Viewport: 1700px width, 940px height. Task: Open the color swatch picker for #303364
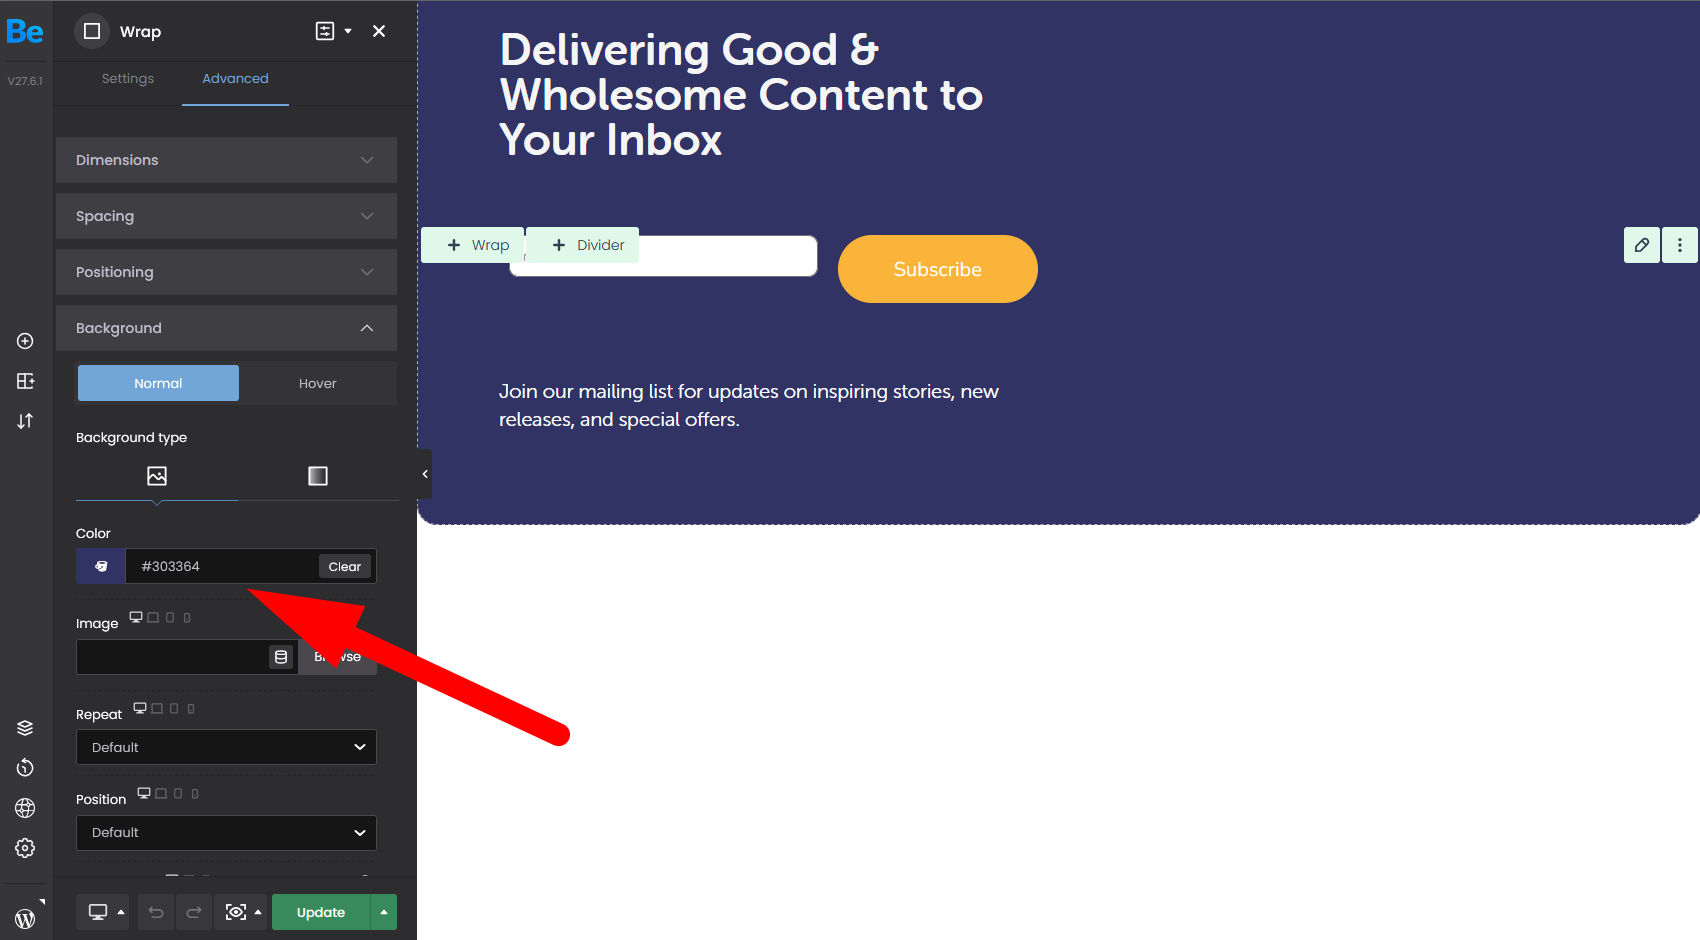pyautogui.click(x=101, y=566)
